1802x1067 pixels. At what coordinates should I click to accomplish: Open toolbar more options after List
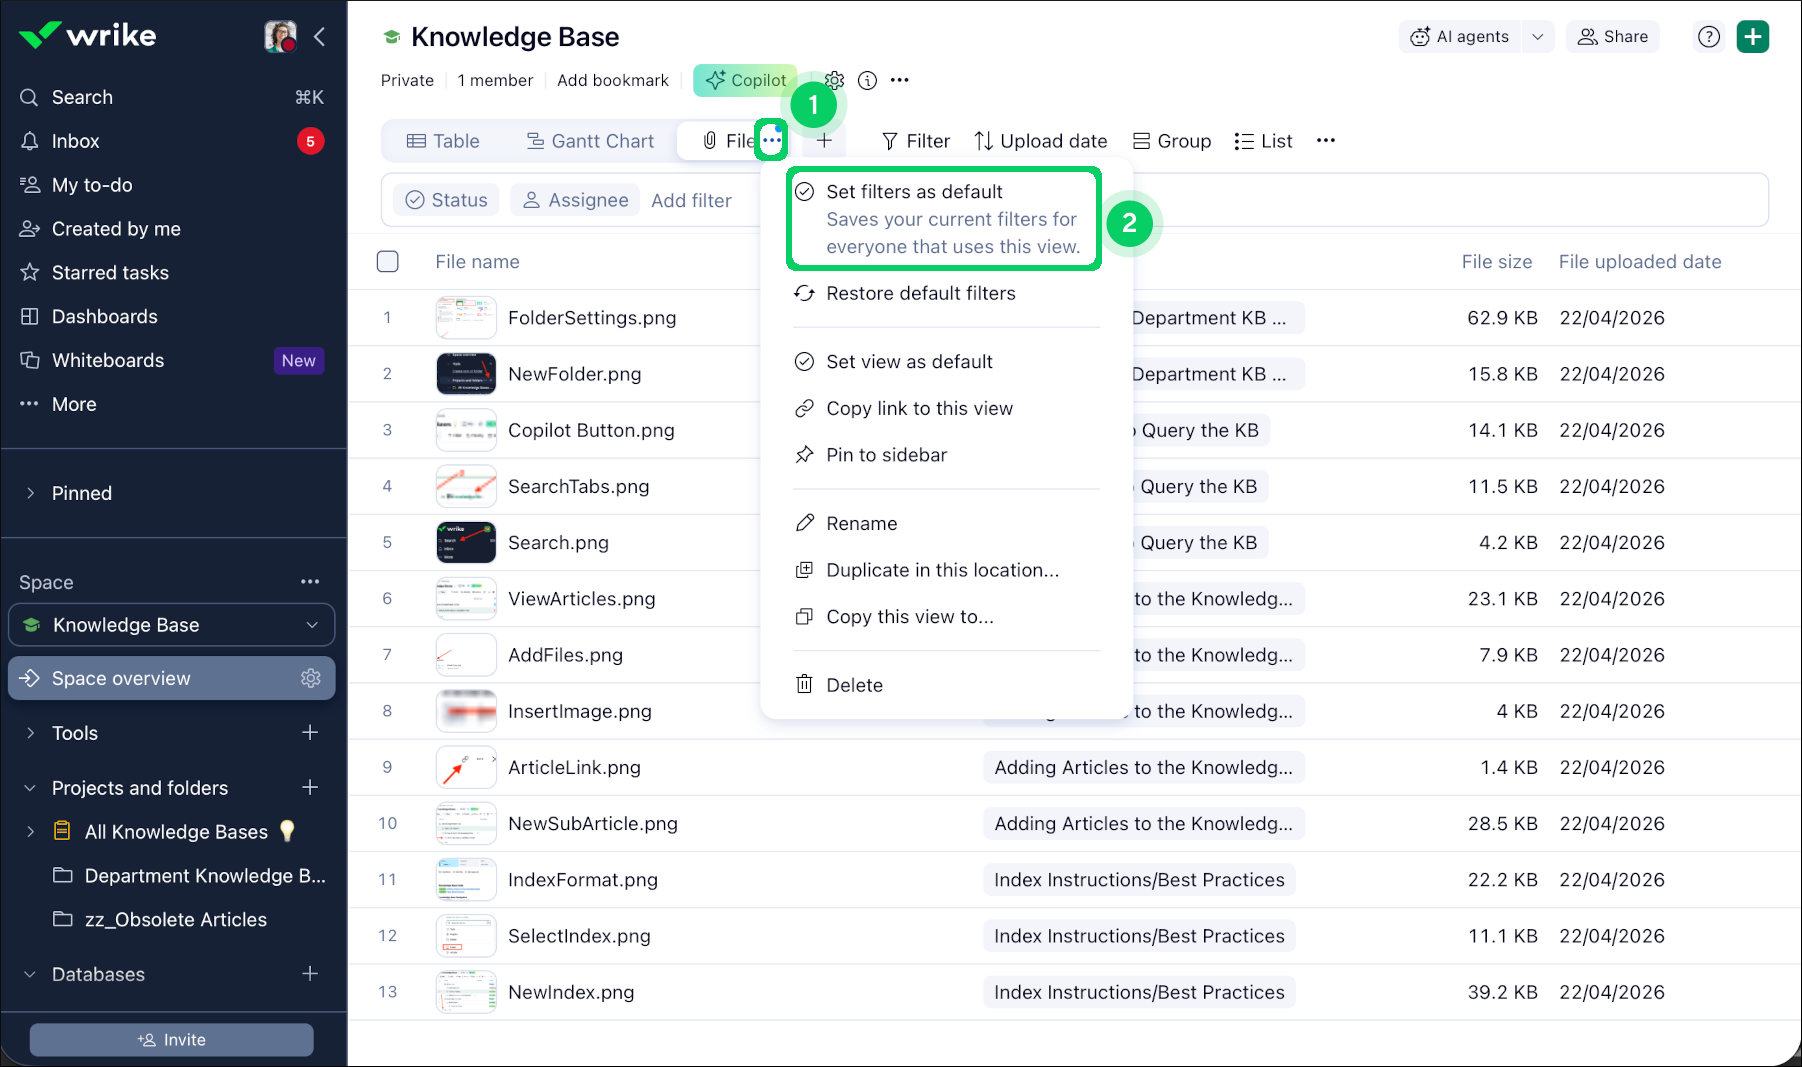pos(1326,141)
